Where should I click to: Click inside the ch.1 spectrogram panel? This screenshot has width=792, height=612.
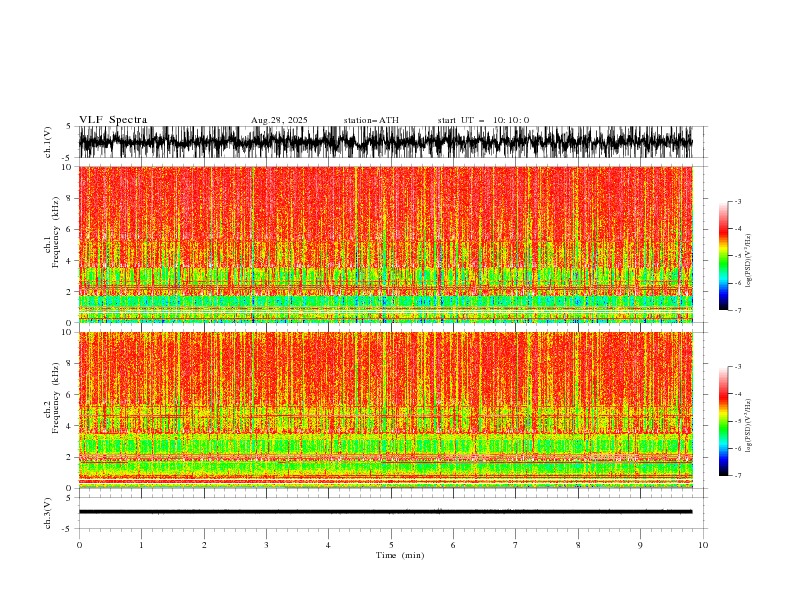(385, 244)
